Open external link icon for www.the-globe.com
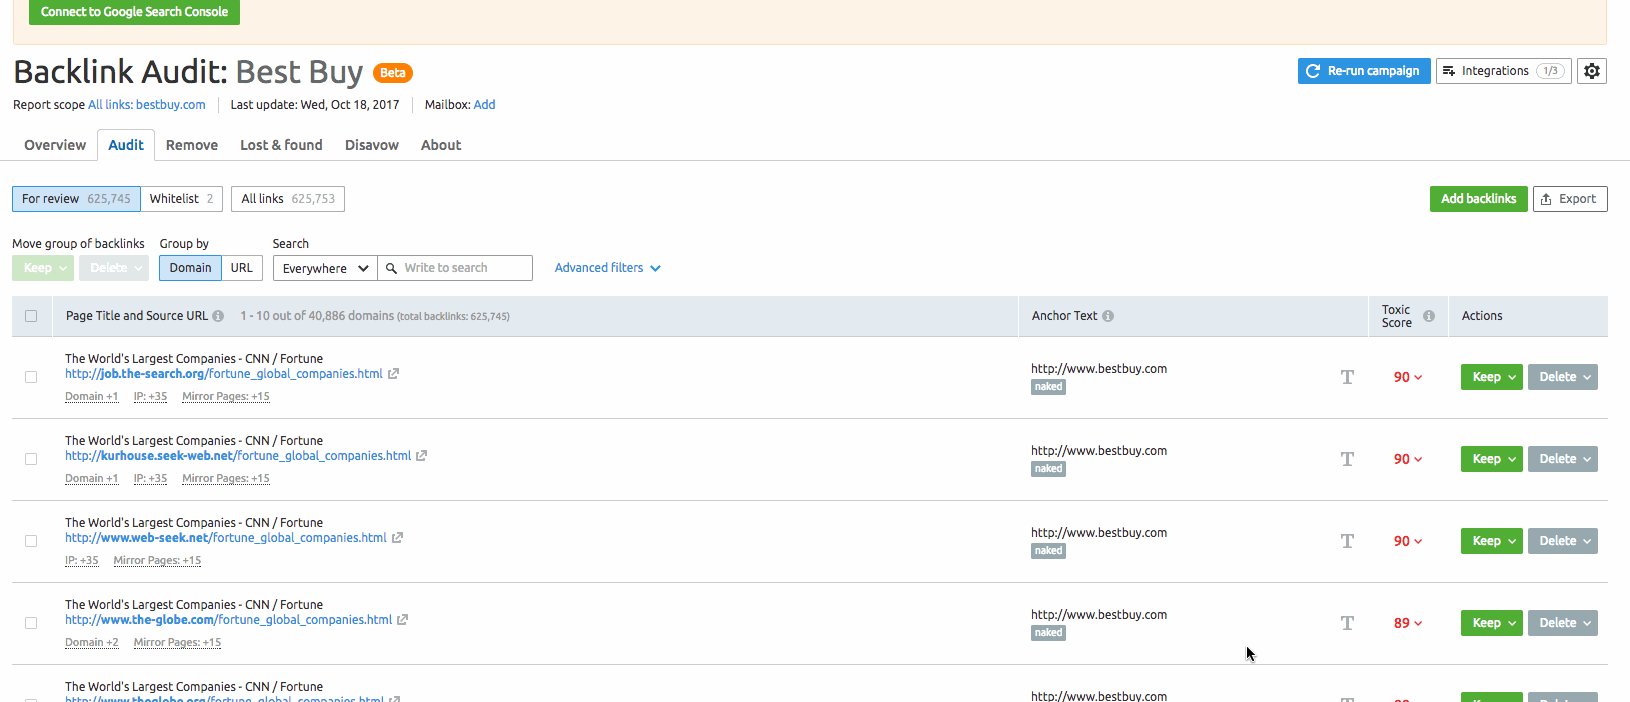The image size is (1630, 702). click(x=402, y=620)
